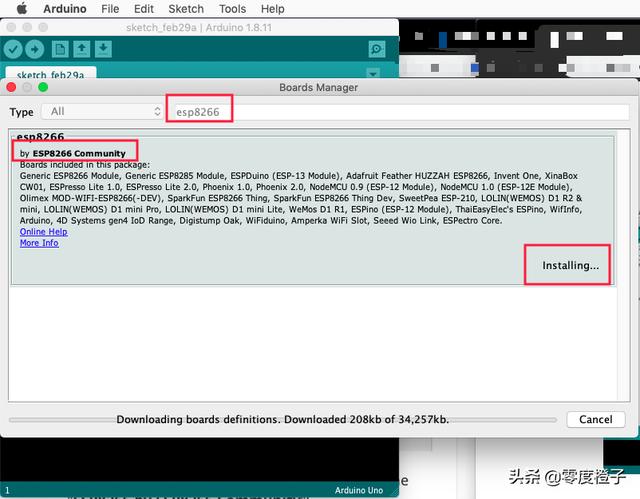The height and width of the screenshot is (499, 640).
Task: Open a sketch with the Open icon
Action: click(x=82, y=49)
